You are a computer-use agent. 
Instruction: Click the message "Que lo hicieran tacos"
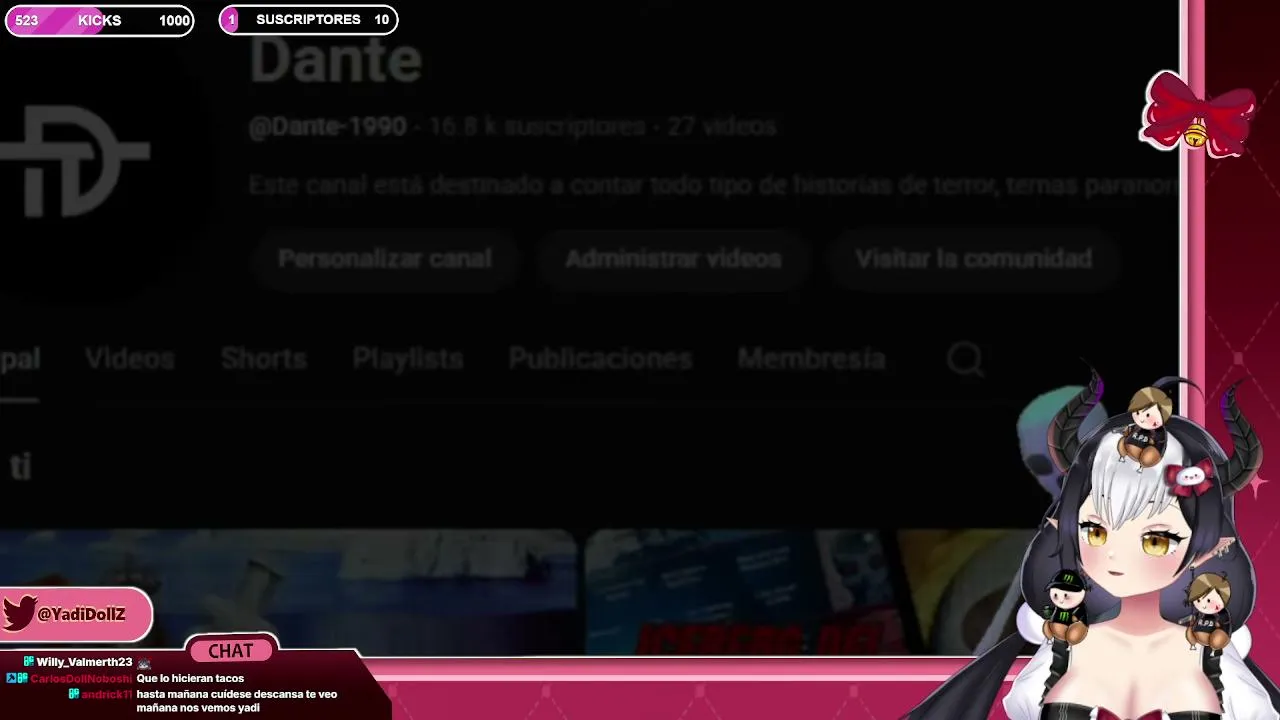point(190,678)
